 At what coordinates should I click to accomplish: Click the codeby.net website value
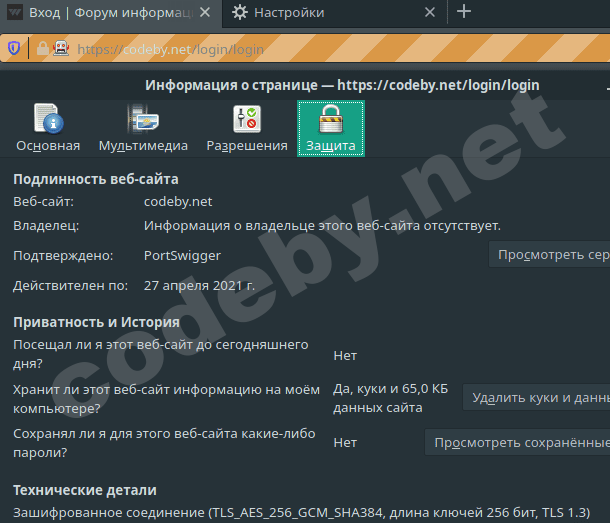[x=178, y=202]
